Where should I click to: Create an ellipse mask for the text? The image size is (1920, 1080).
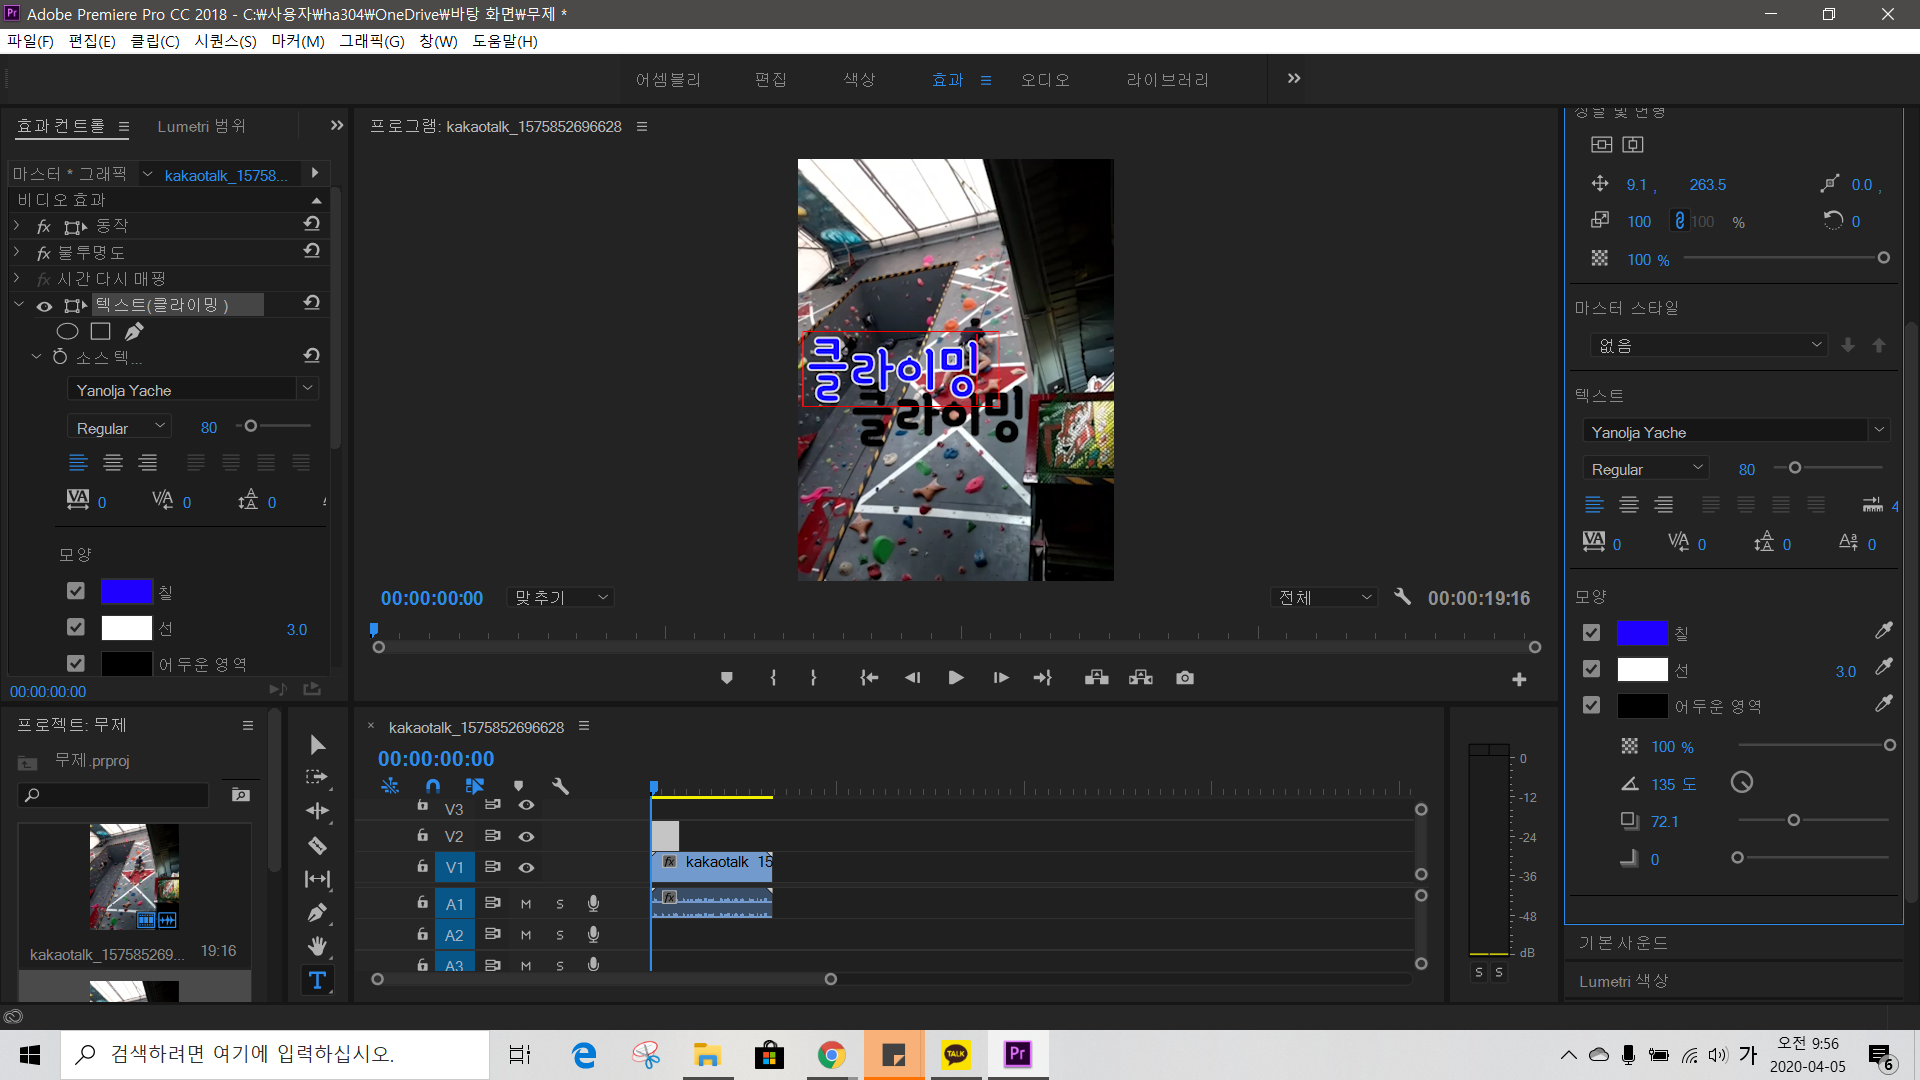67,331
